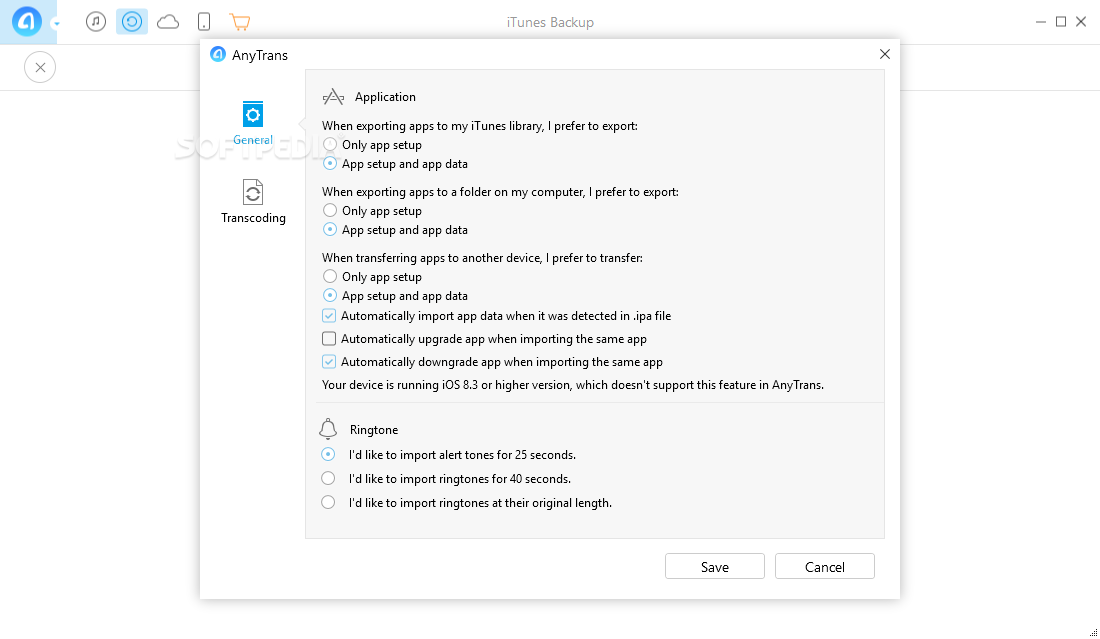Screen dimensions: 1100x639
Task: Switch to the device phone icon
Action: (204, 22)
